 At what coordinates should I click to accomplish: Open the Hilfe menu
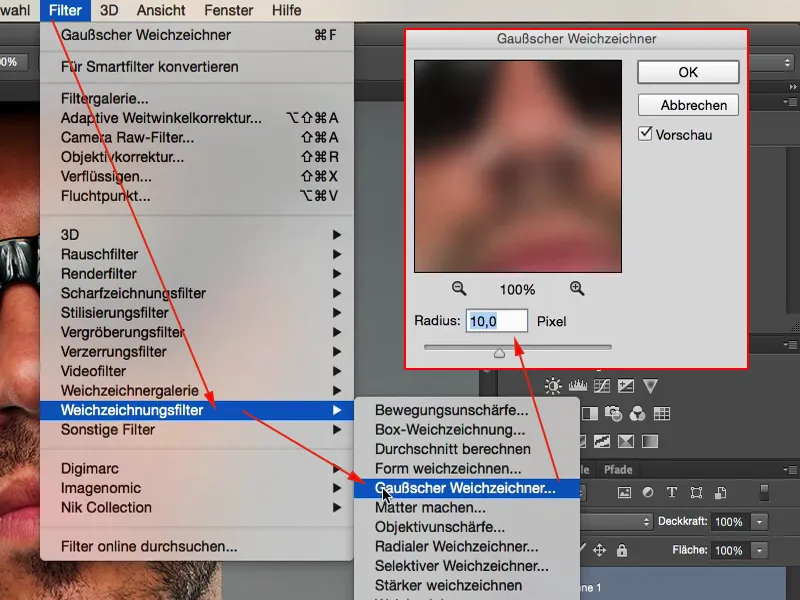click(286, 10)
